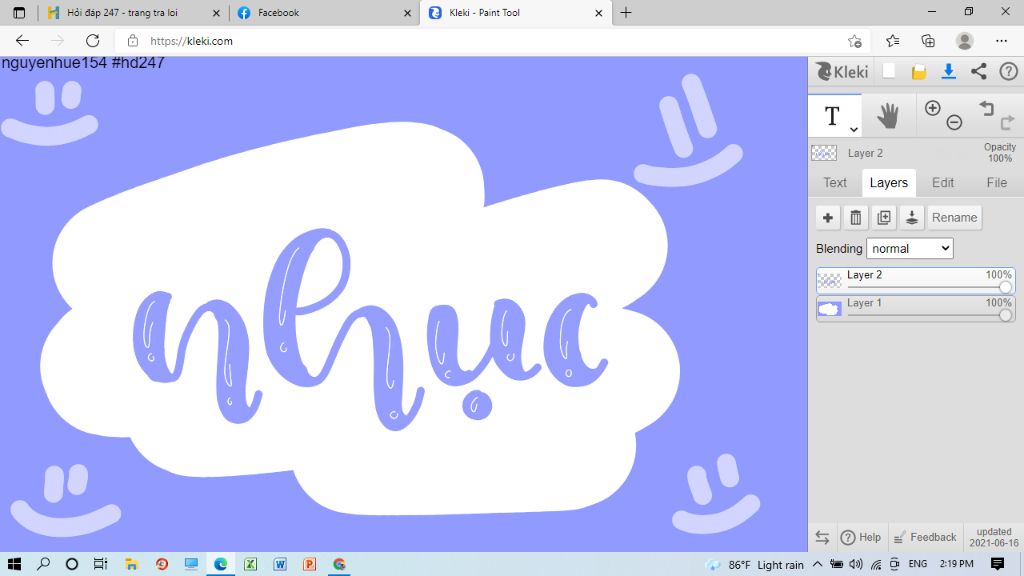Open an image file via folder icon
The width and height of the screenshot is (1024, 576).
coord(919,72)
